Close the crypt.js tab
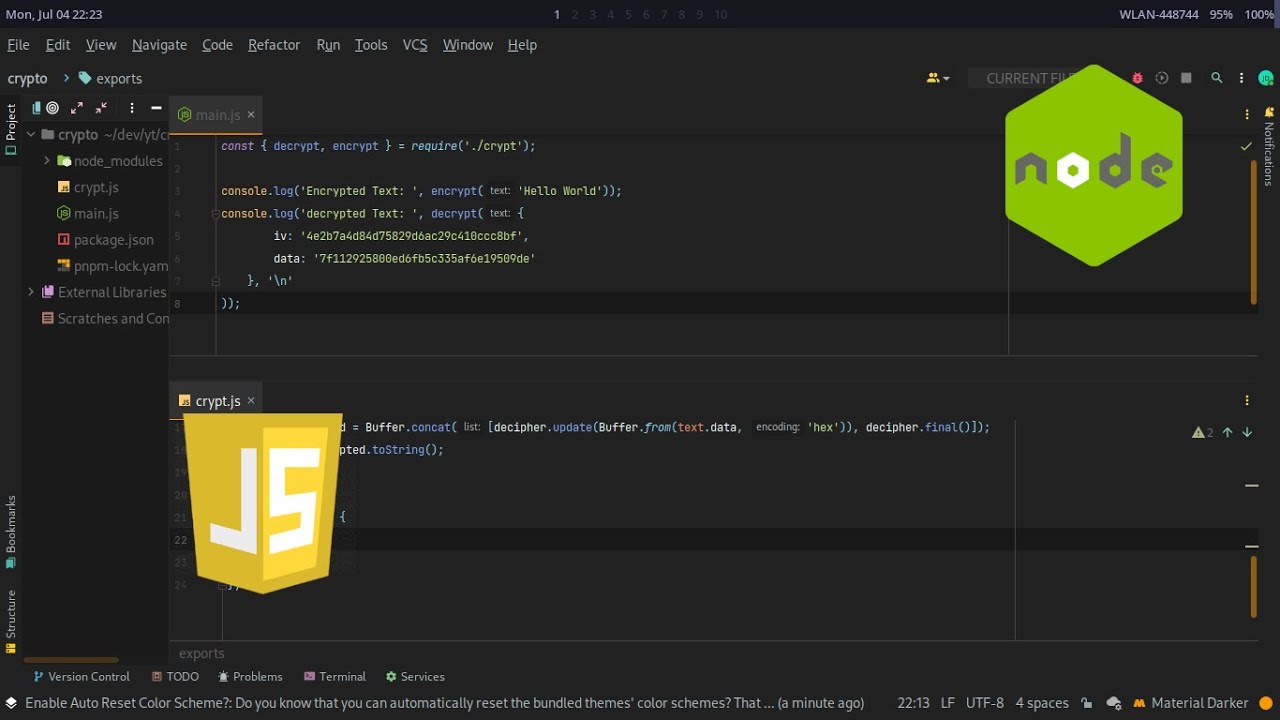The image size is (1280, 720). [251, 400]
